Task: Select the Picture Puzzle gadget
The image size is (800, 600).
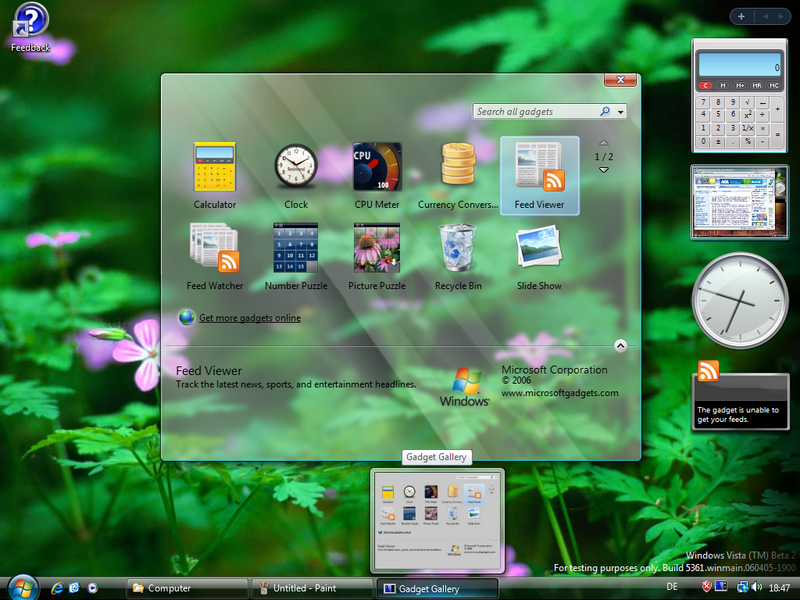Action: 377,249
